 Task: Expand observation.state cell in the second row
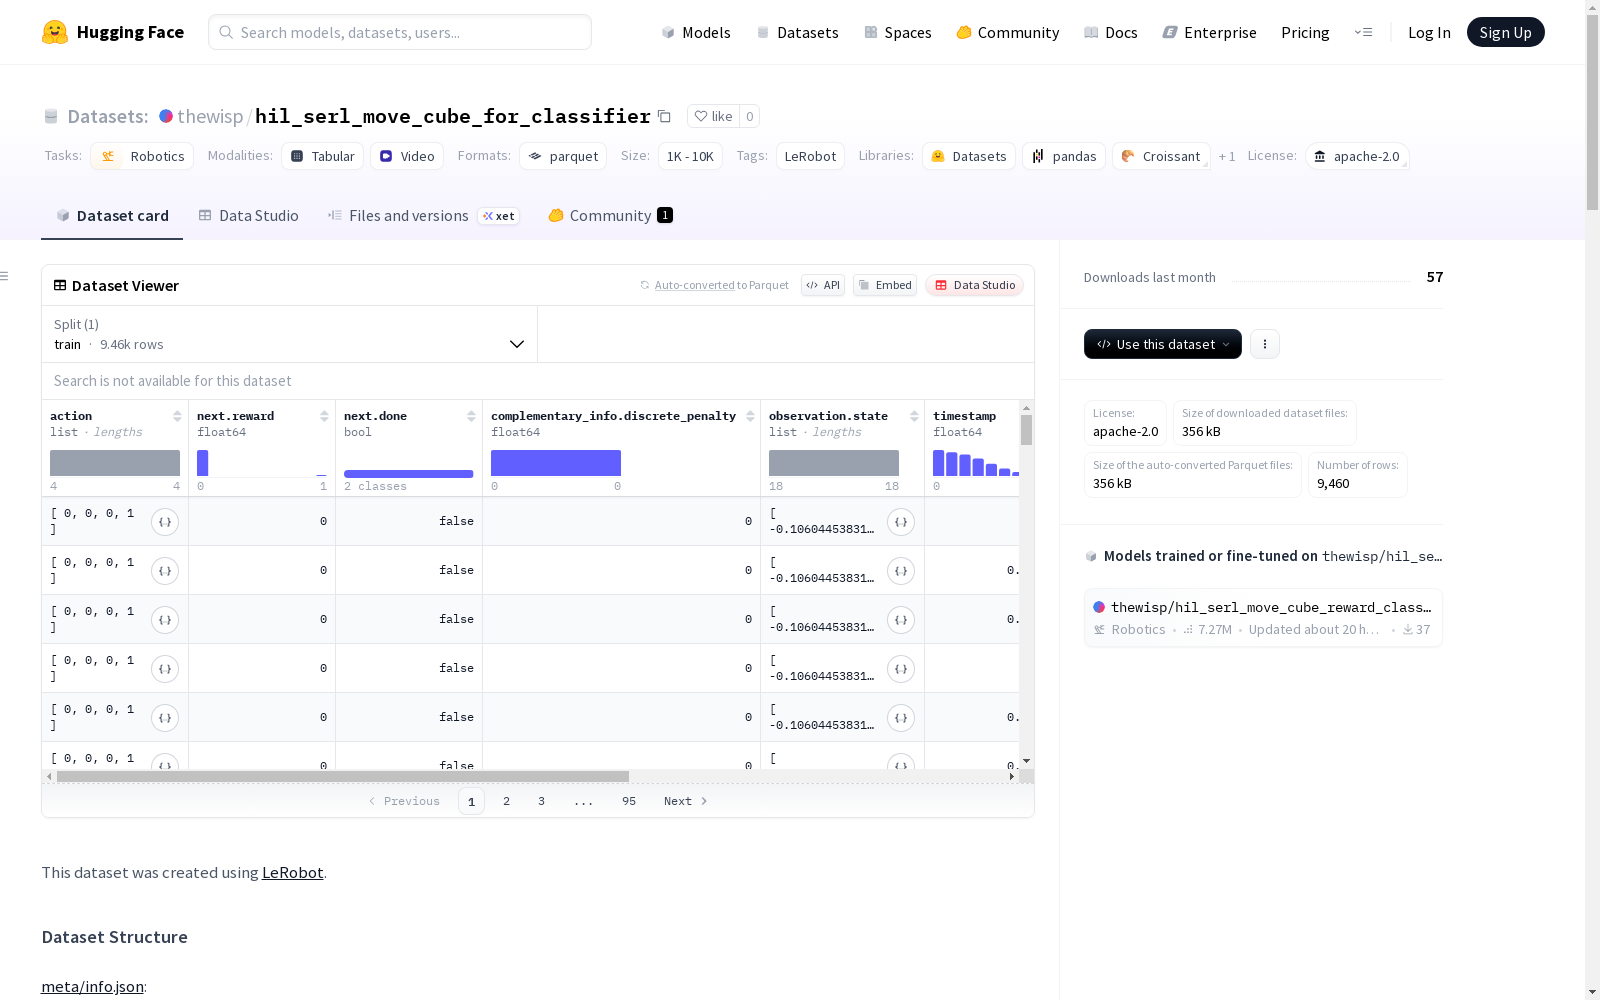[x=901, y=571]
